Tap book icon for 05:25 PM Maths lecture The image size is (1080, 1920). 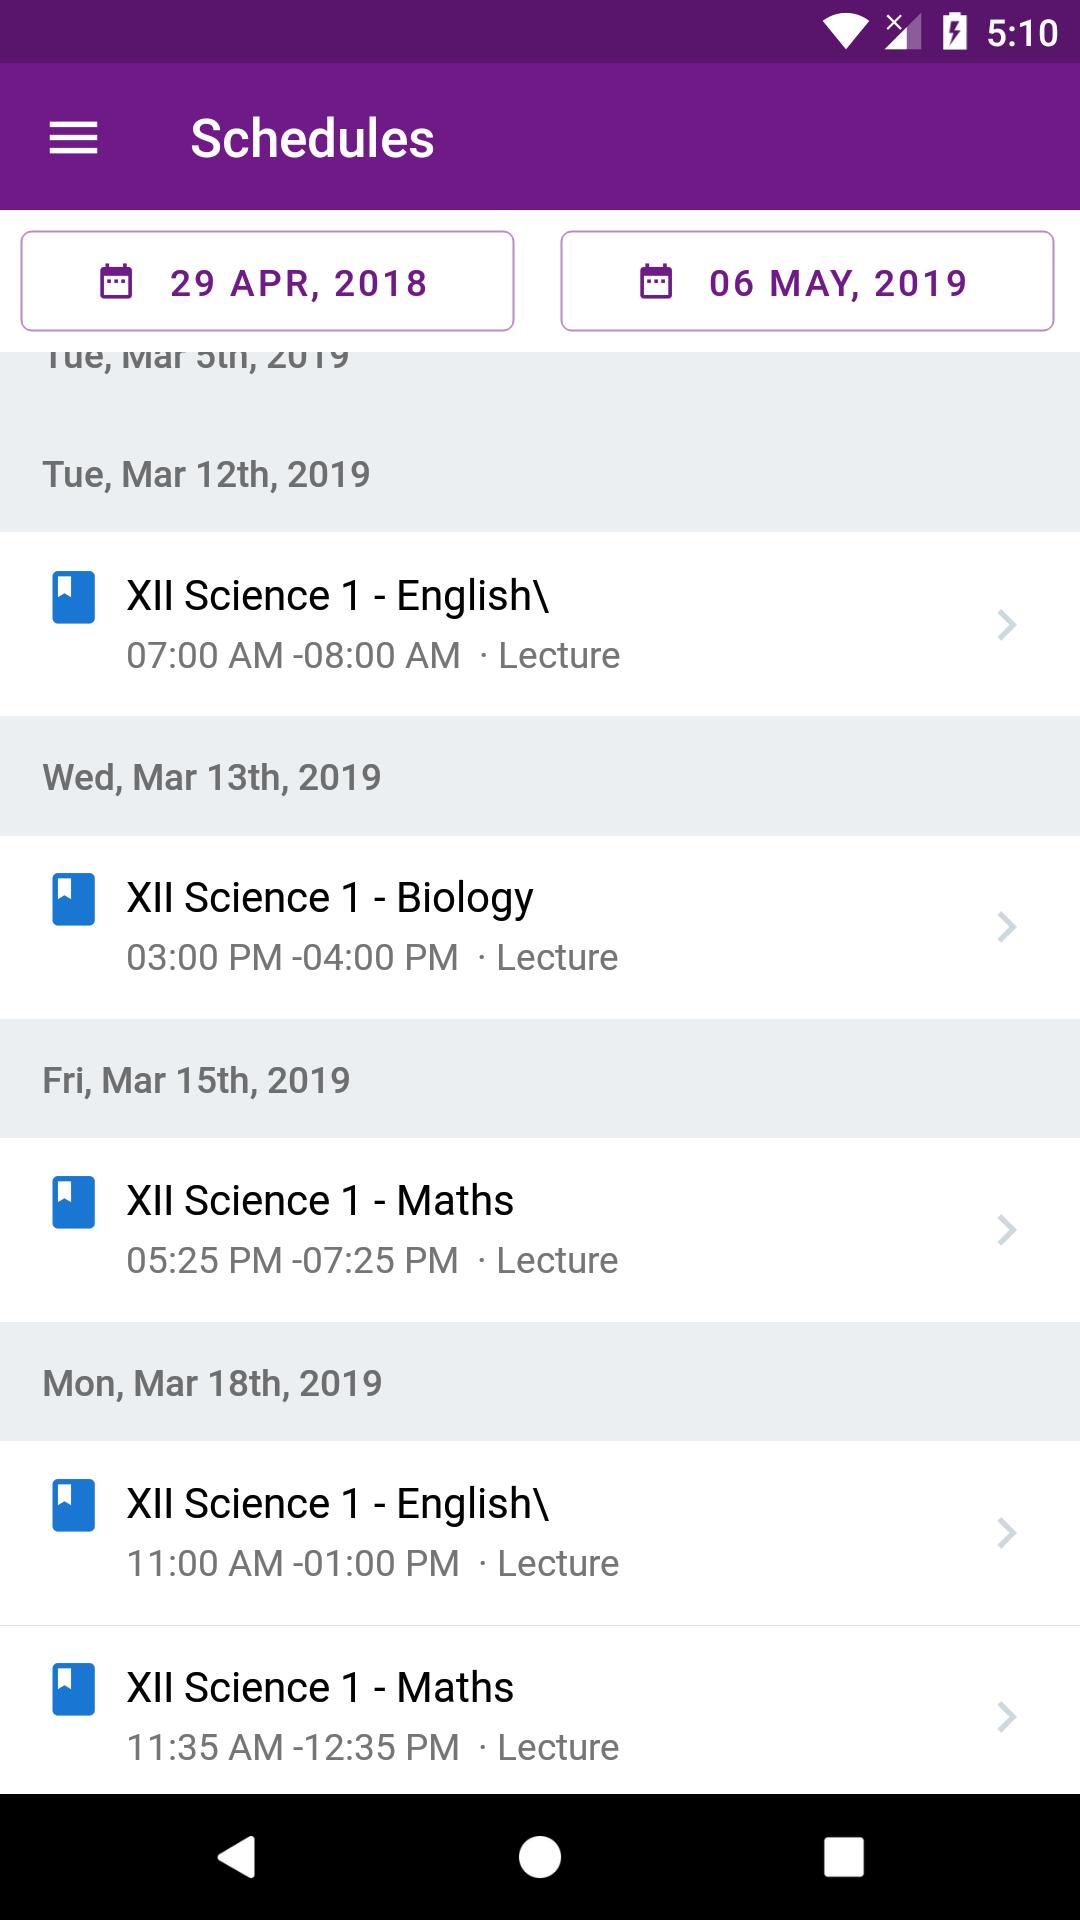coord(74,1202)
